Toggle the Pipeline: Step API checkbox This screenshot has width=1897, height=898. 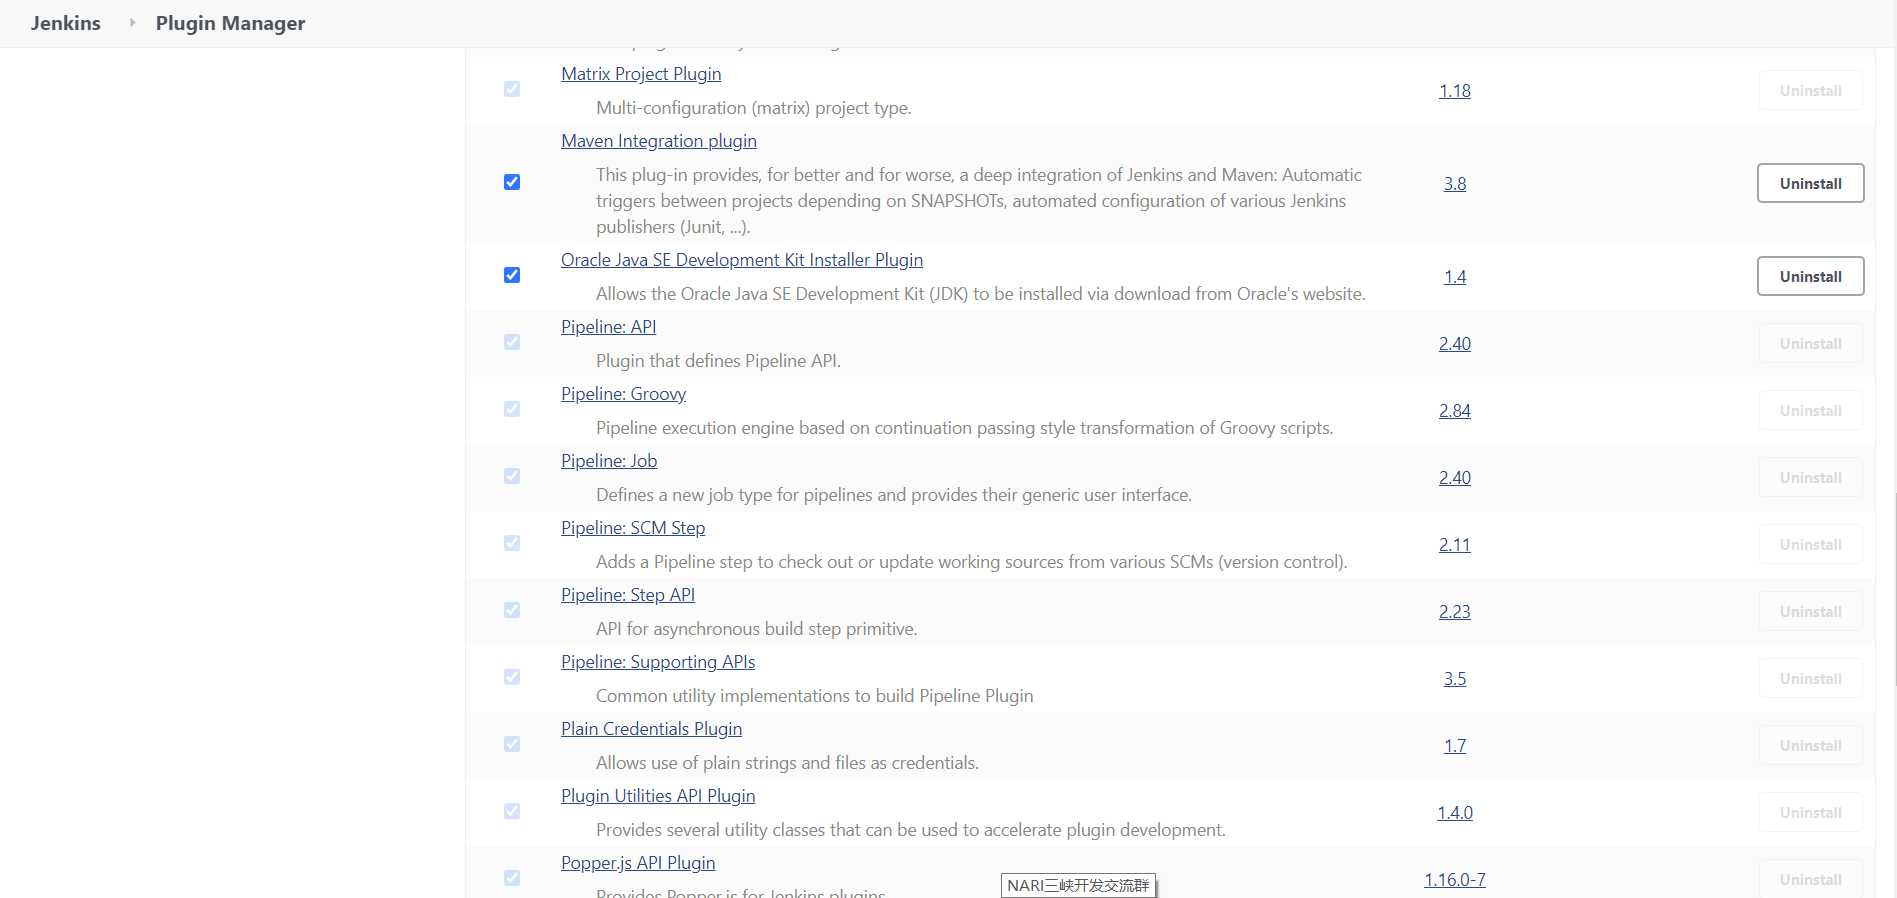click(x=512, y=610)
